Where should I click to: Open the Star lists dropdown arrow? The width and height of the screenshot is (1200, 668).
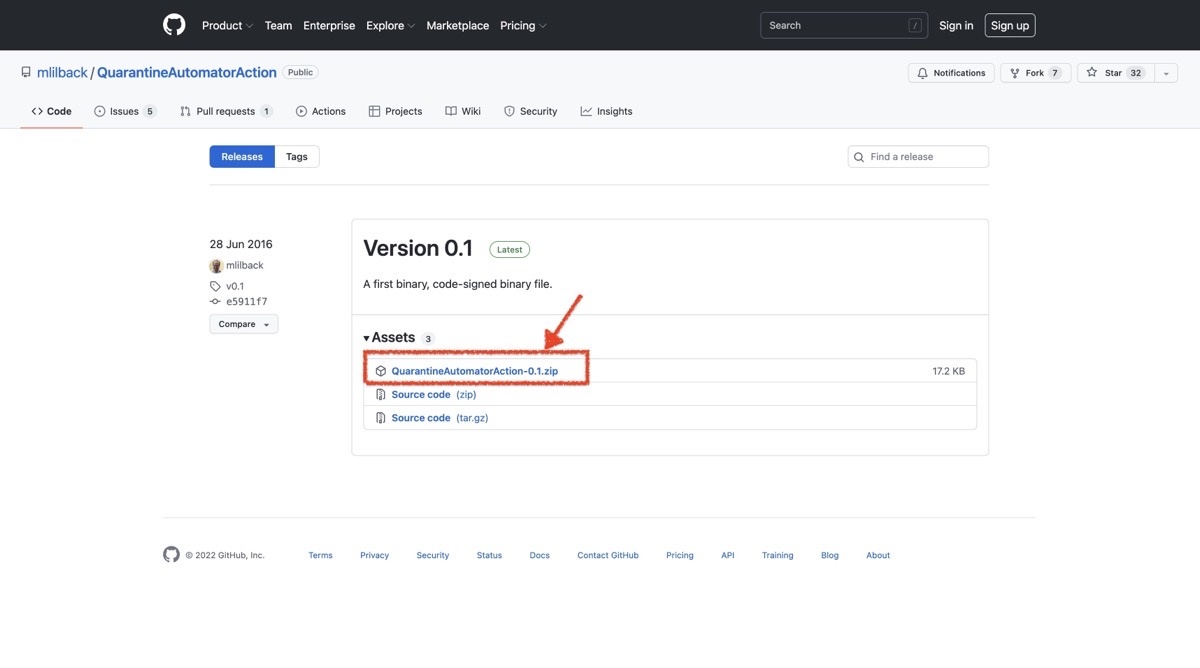[x=1166, y=73]
